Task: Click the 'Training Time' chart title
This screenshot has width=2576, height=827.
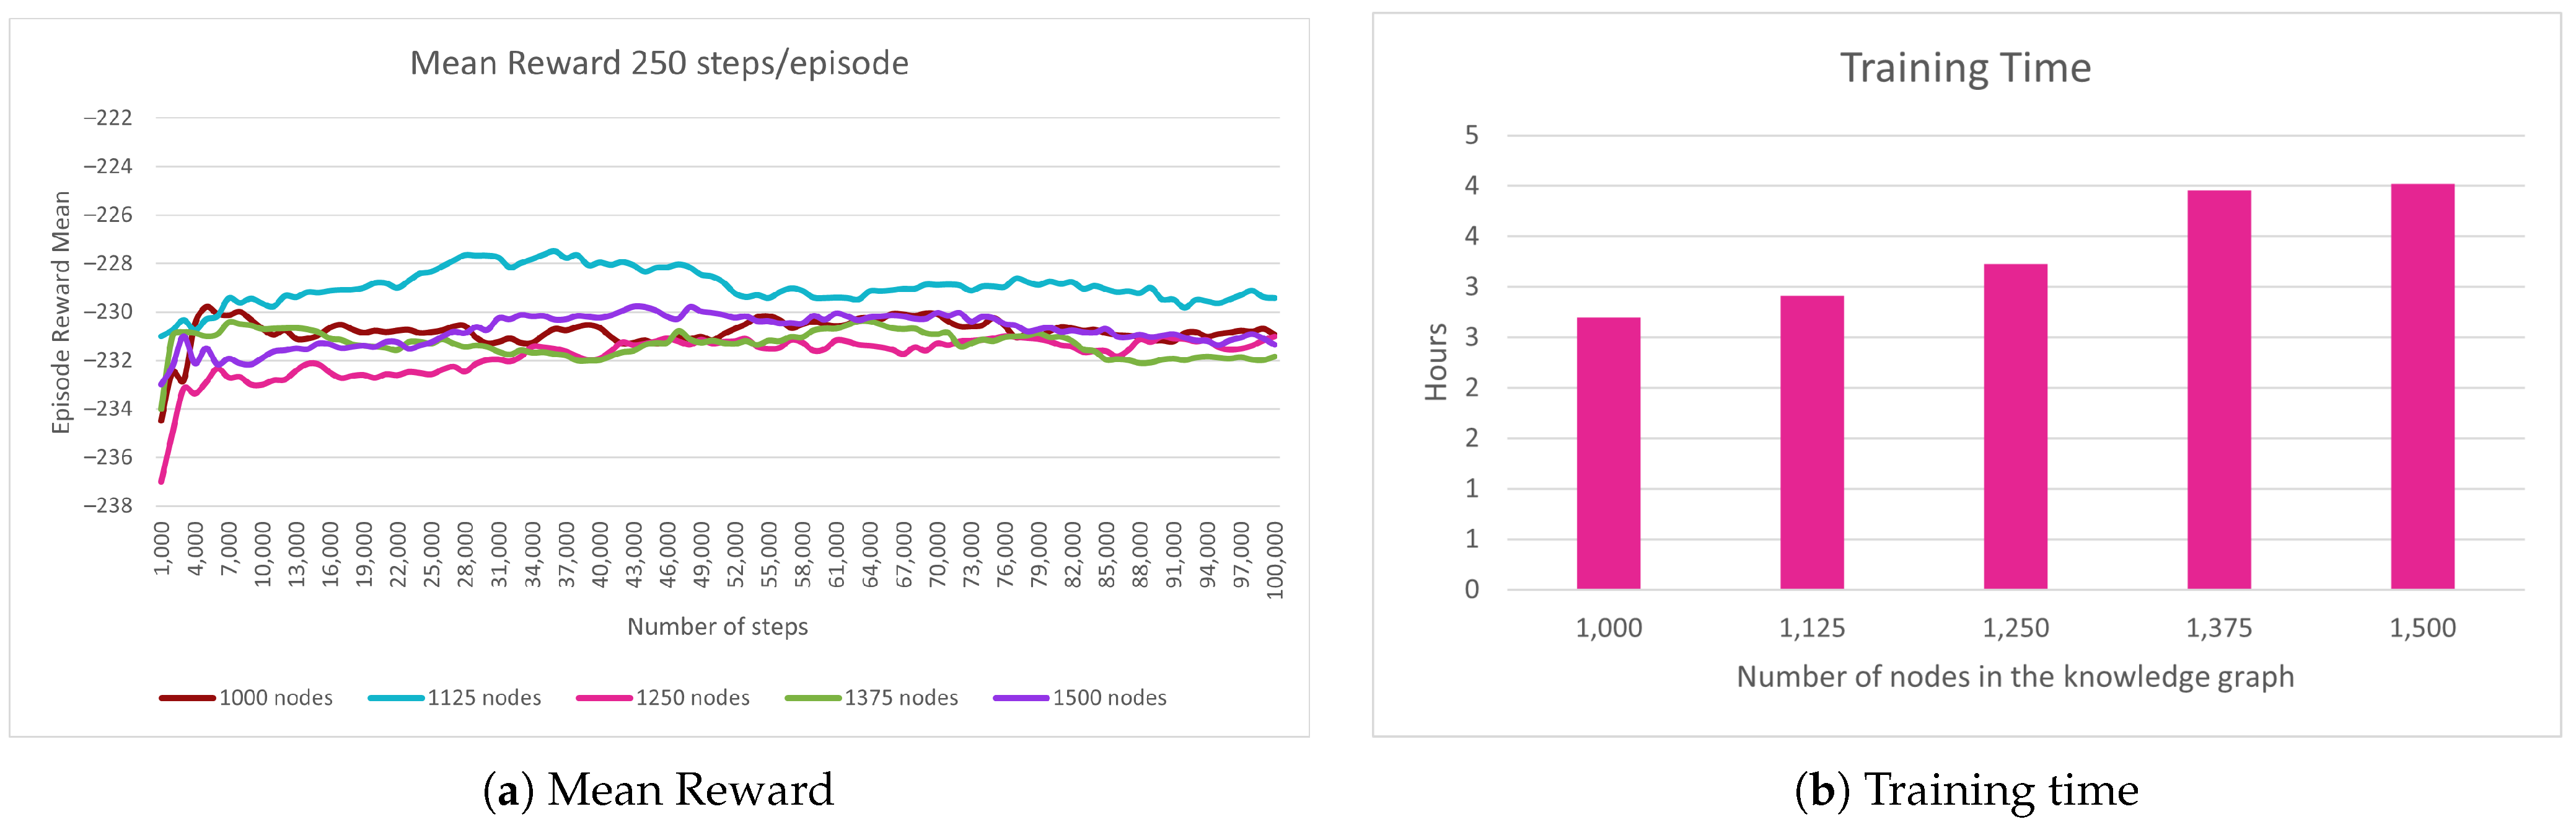Action: (1965, 69)
